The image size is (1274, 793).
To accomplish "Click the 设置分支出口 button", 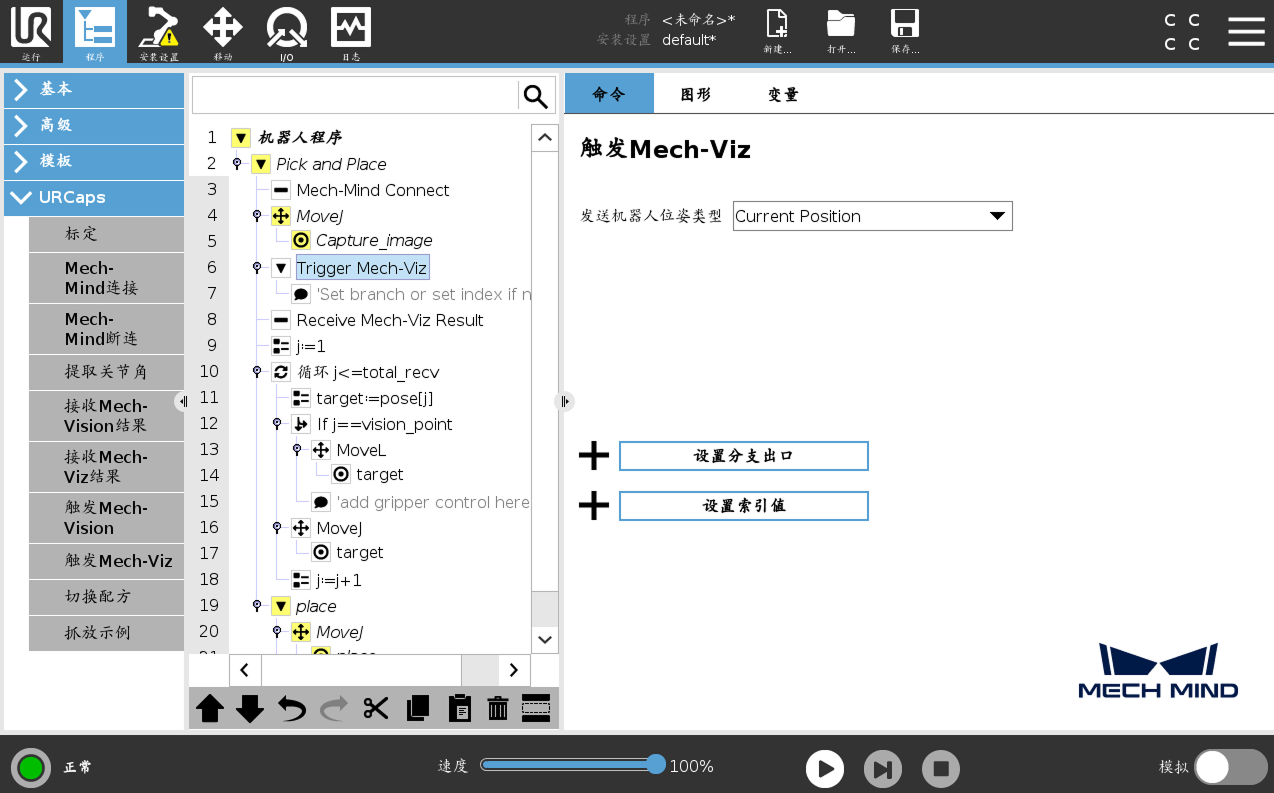I will (744, 456).
